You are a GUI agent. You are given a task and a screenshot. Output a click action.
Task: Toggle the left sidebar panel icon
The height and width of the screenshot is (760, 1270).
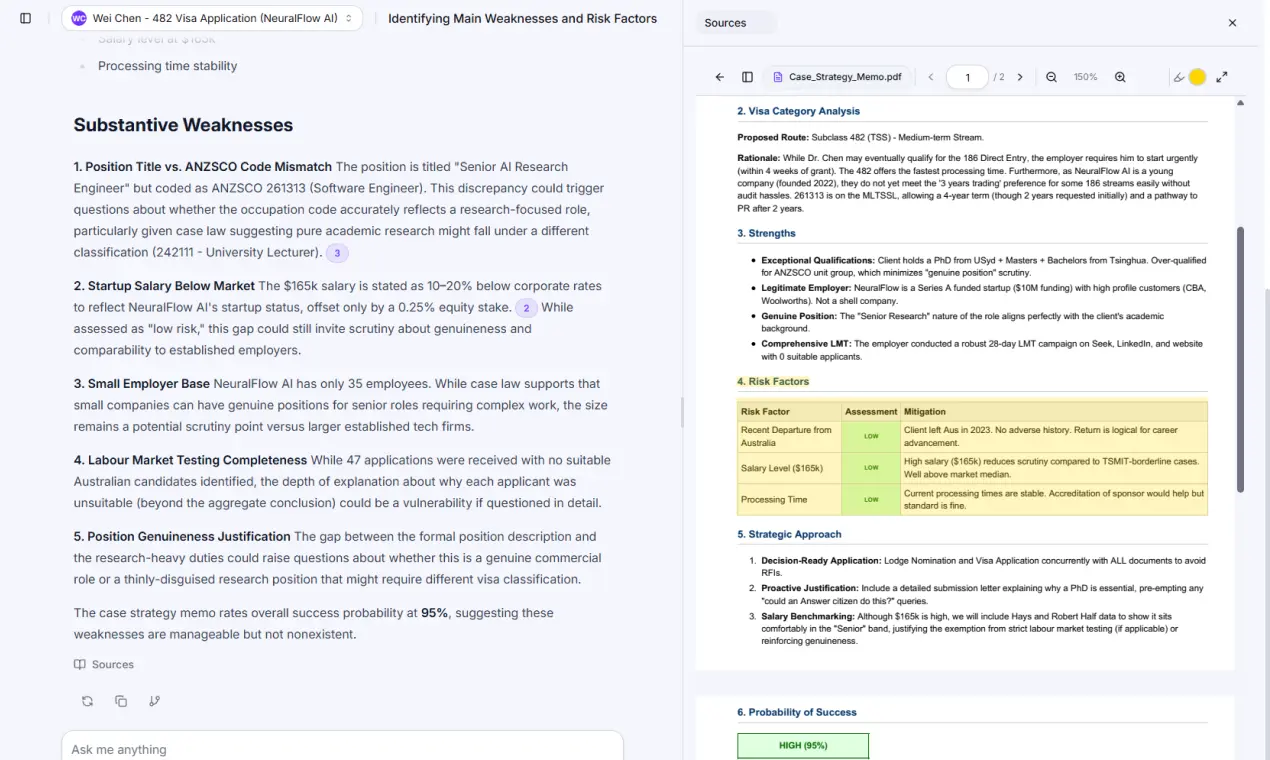tap(26, 18)
